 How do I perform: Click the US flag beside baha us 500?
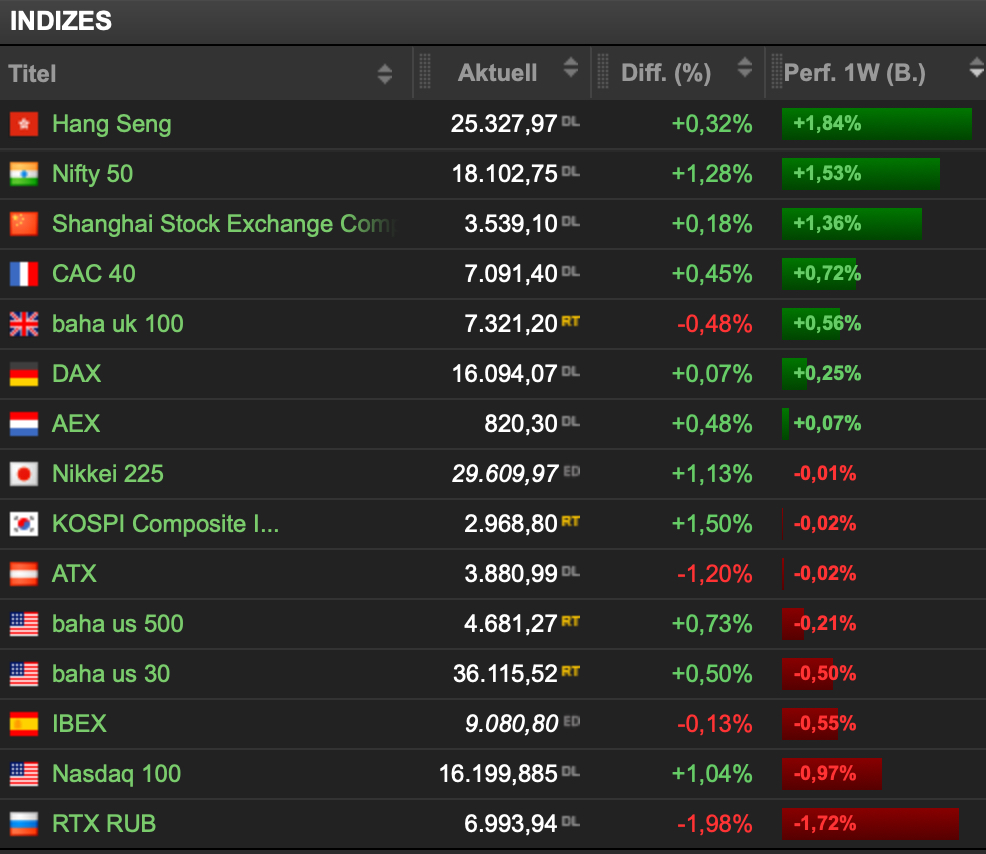pyautogui.click(x=24, y=624)
